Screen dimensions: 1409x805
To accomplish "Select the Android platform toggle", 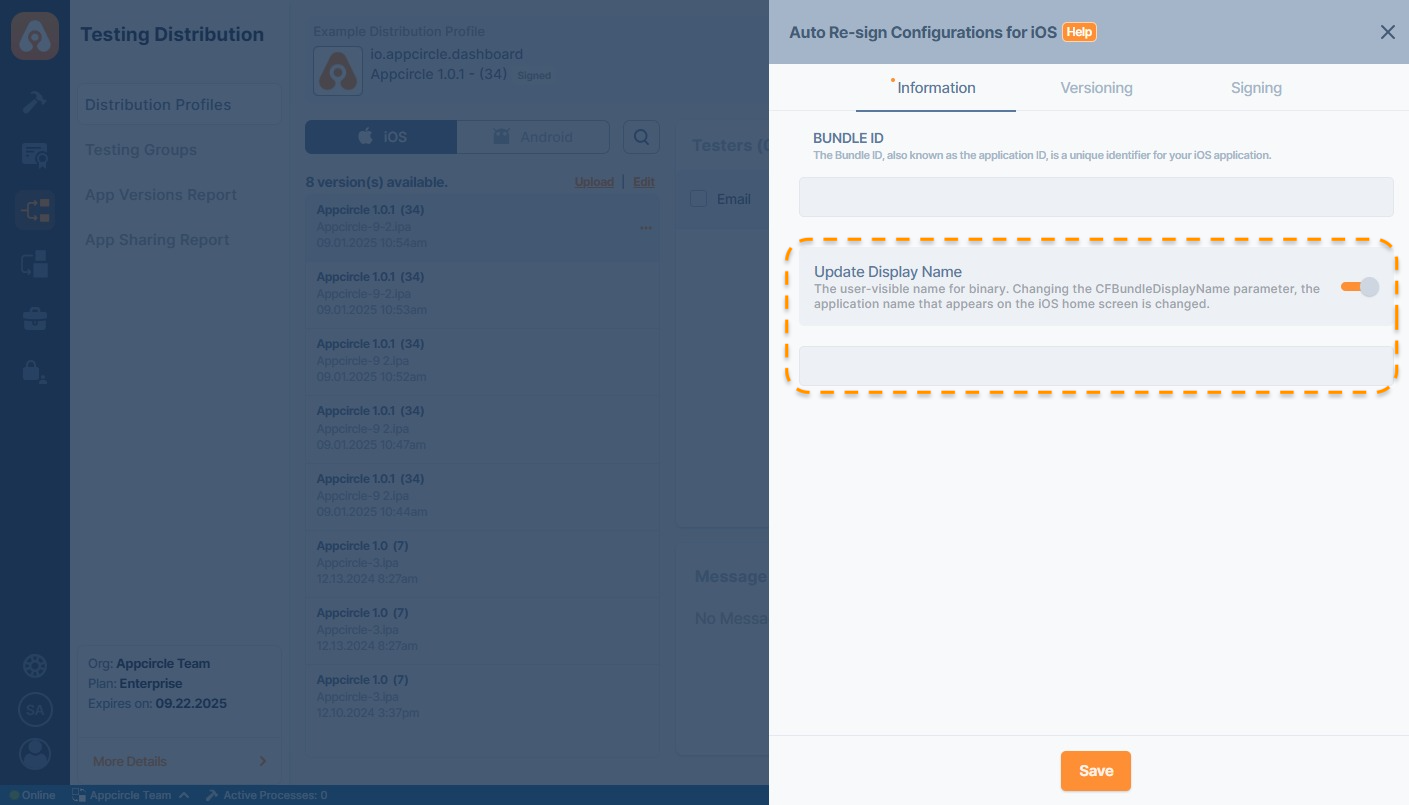I will 533,137.
